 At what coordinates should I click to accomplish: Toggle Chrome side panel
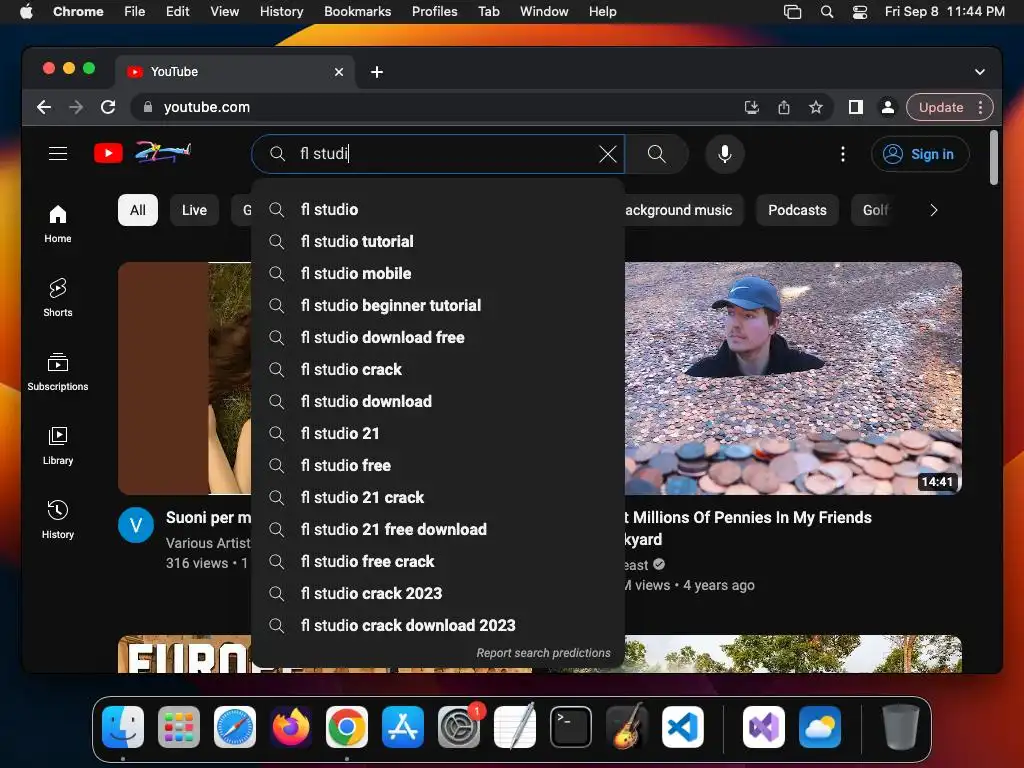click(856, 107)
